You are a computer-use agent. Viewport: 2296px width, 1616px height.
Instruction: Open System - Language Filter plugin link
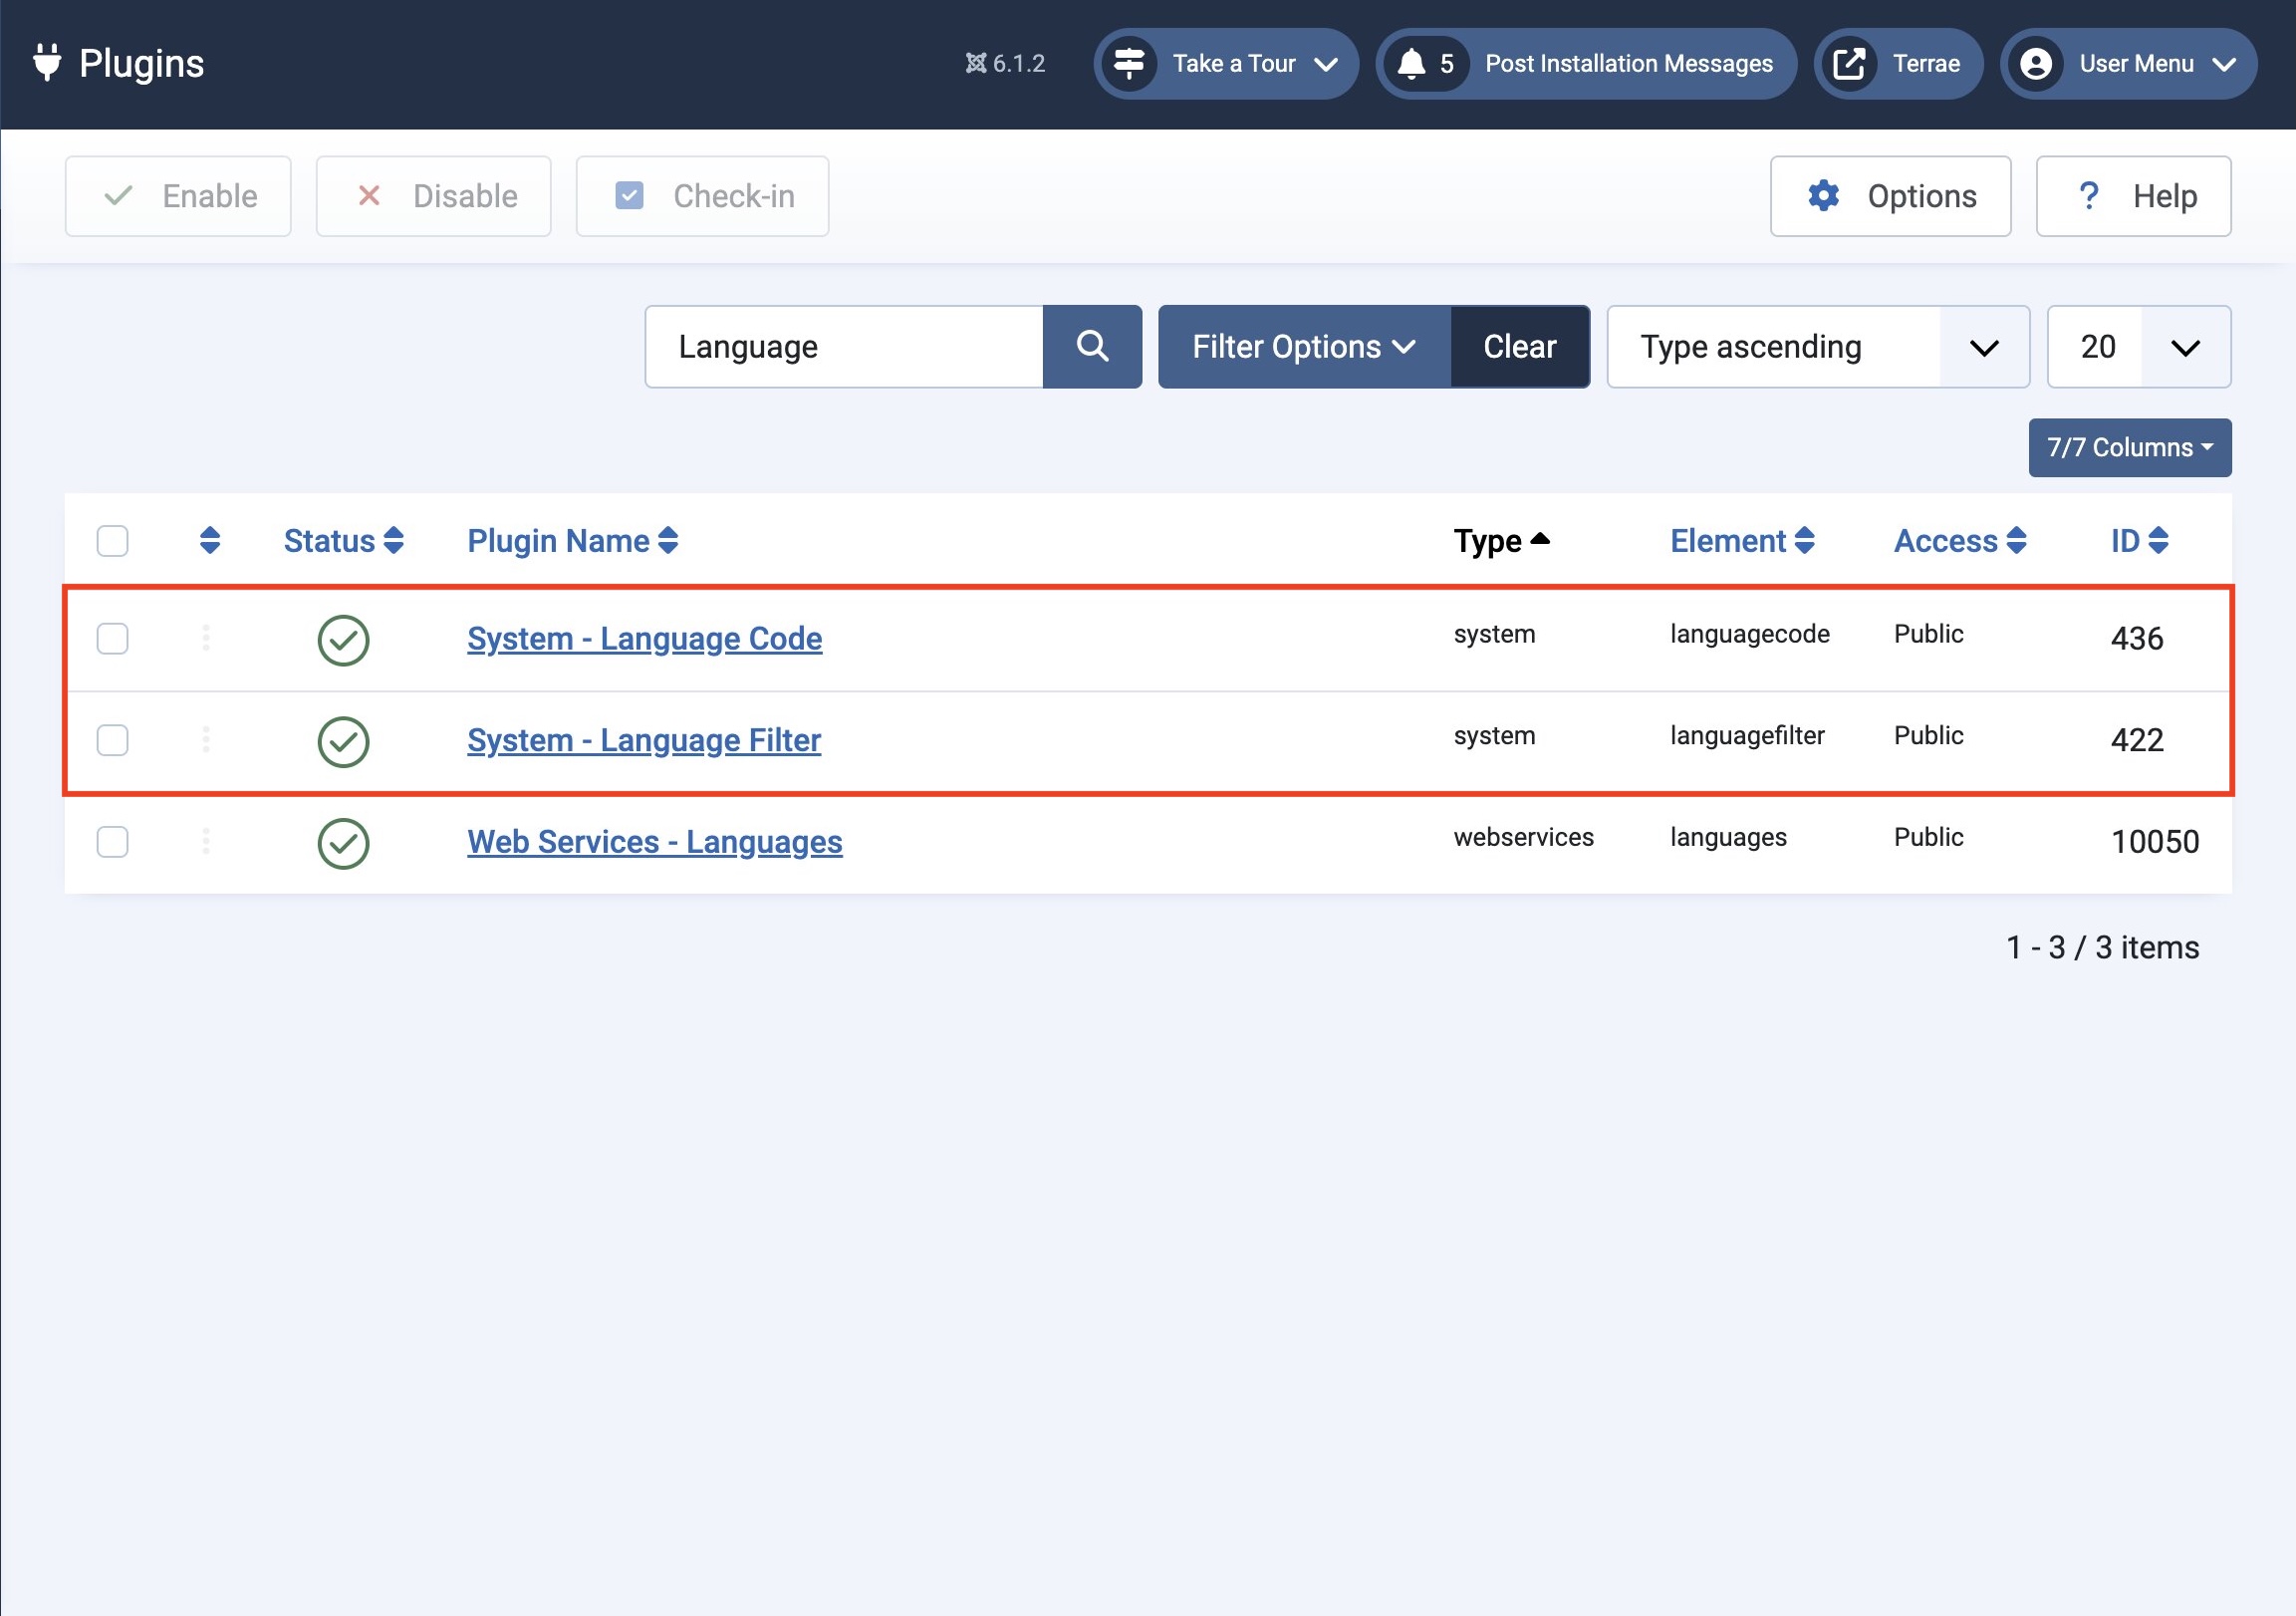click(x=643, y=740)
